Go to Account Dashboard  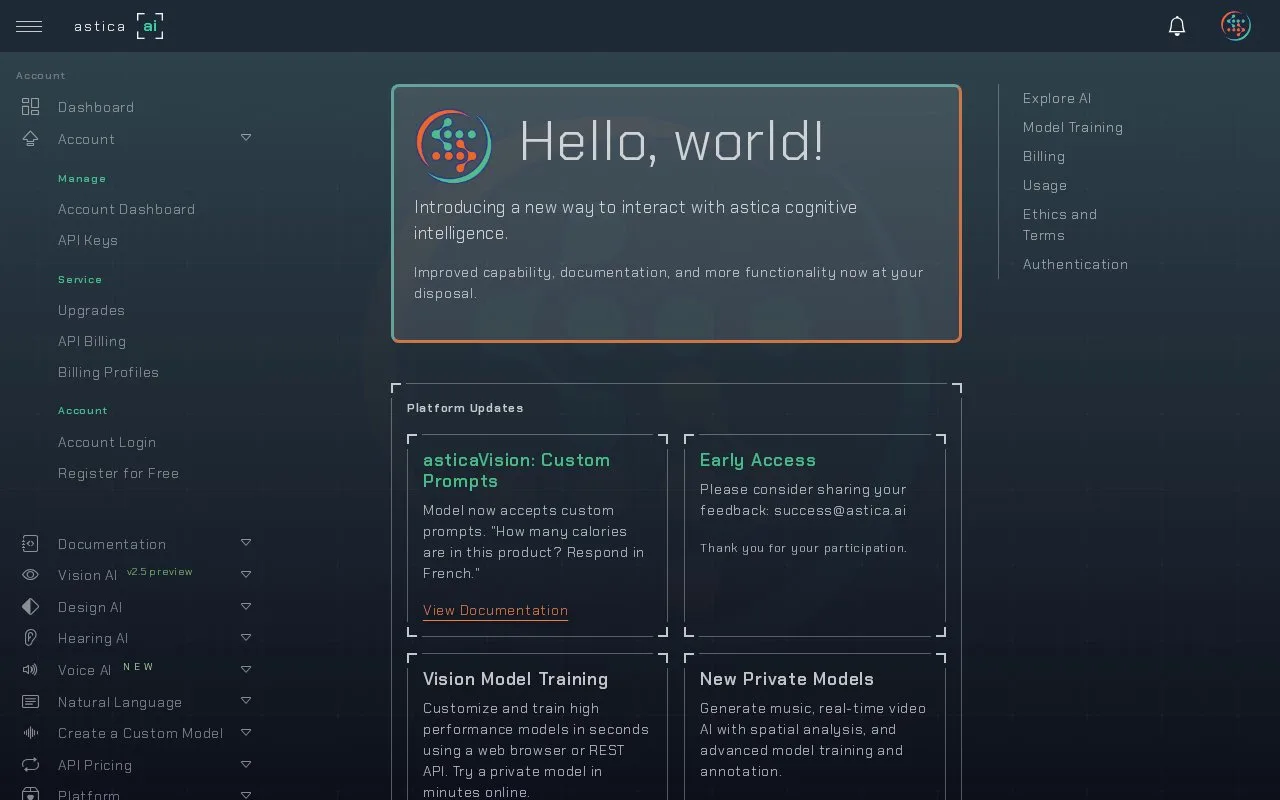pyautogui.click(x=126, y=209)
